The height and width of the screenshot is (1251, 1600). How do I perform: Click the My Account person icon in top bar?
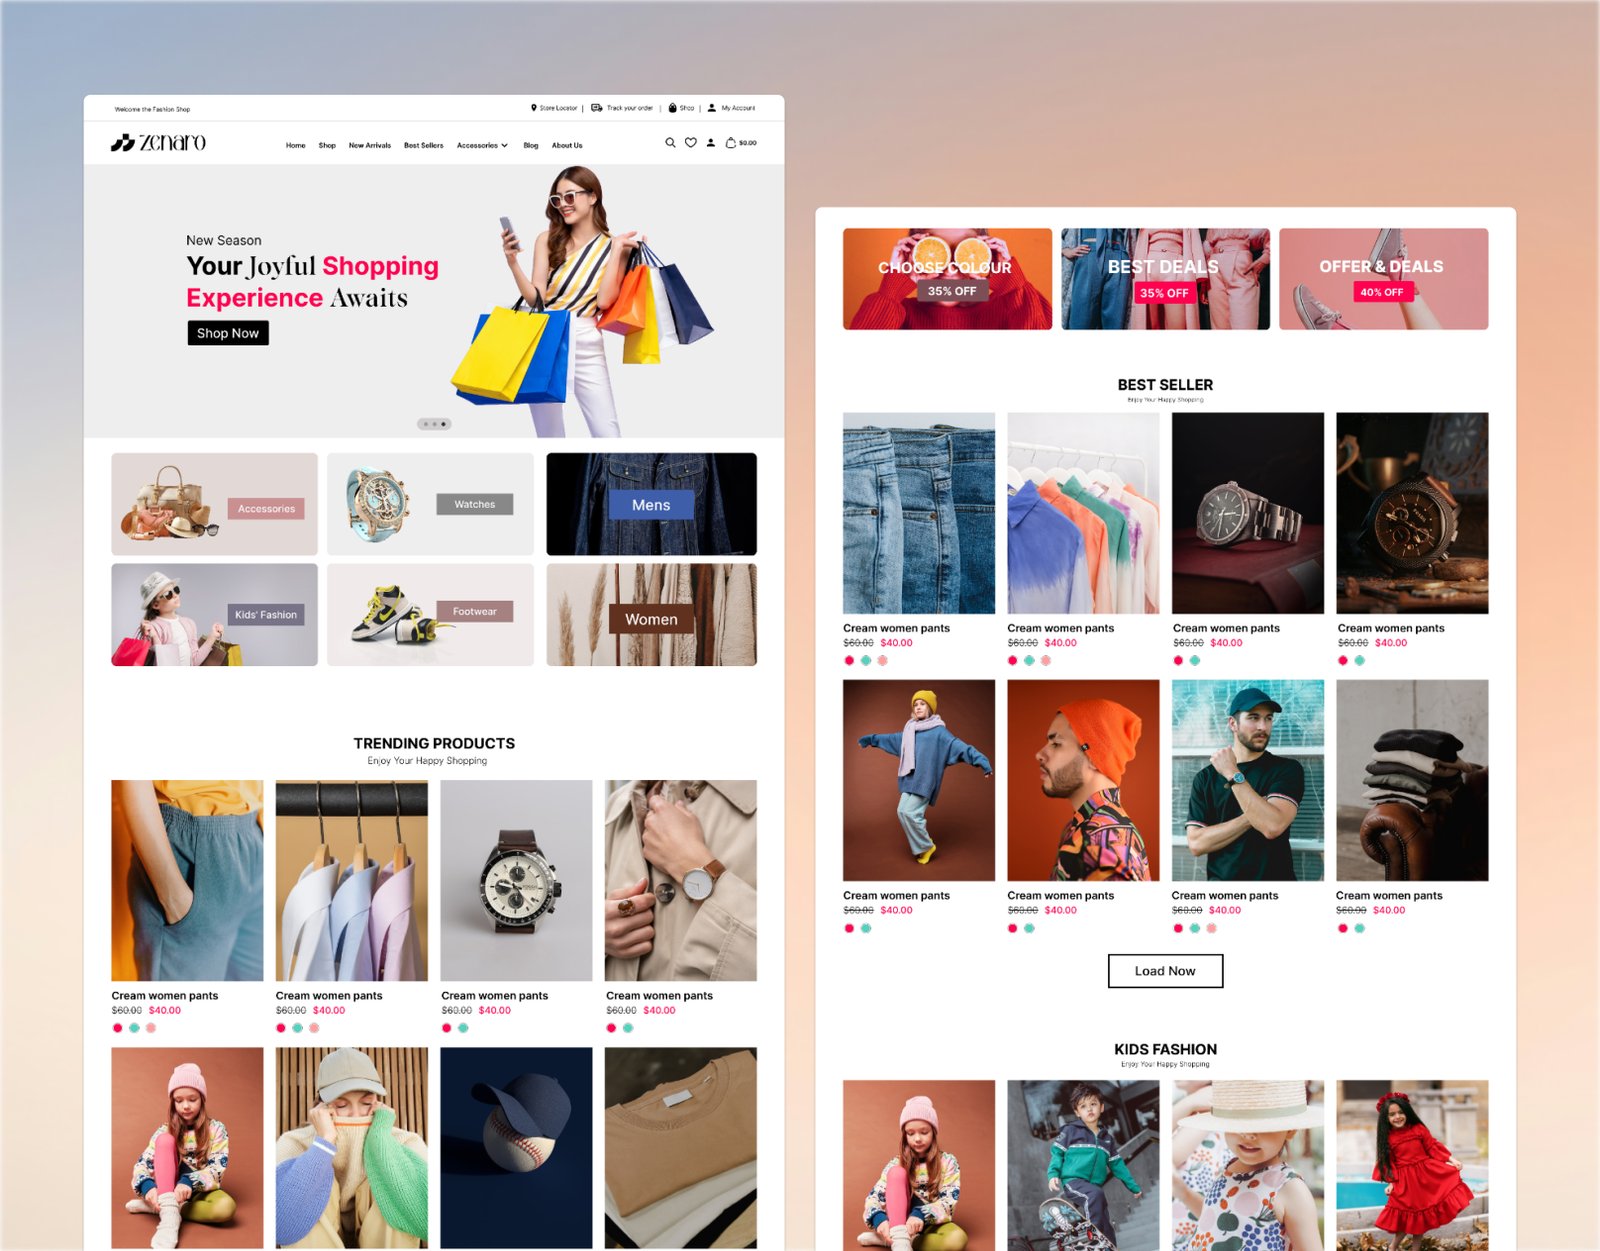click(712, 107)
